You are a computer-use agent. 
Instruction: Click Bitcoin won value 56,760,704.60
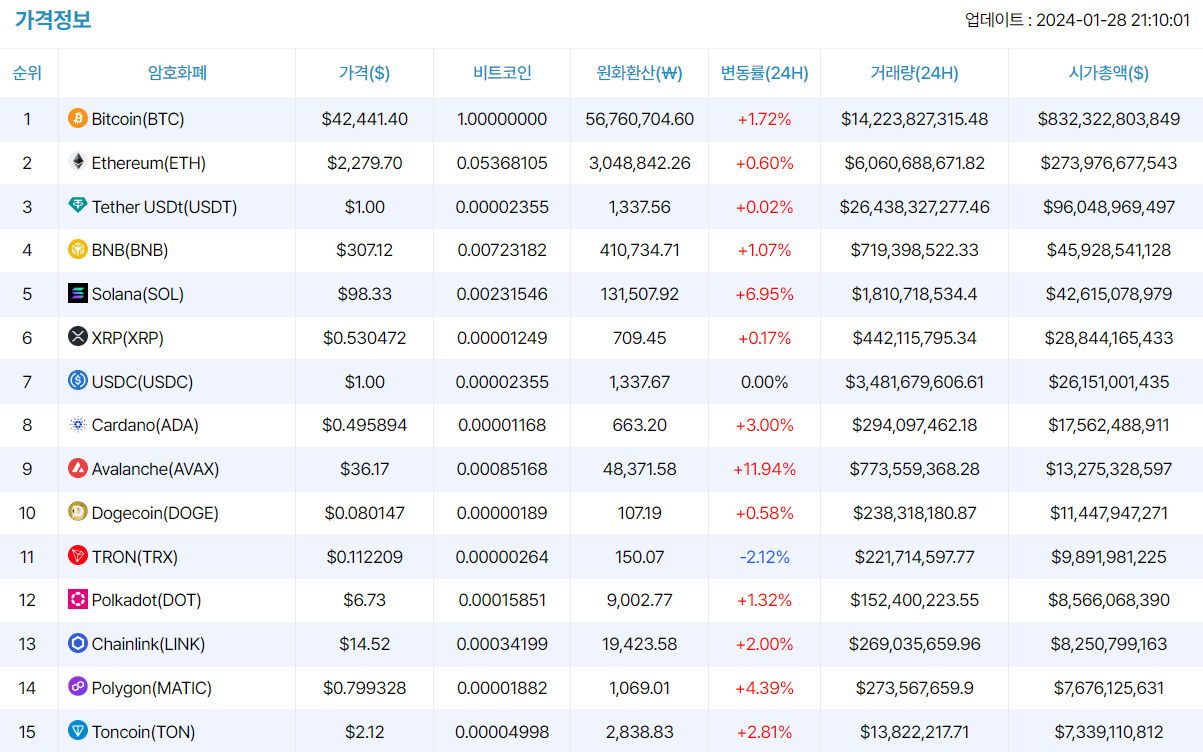tap(640, 119)
